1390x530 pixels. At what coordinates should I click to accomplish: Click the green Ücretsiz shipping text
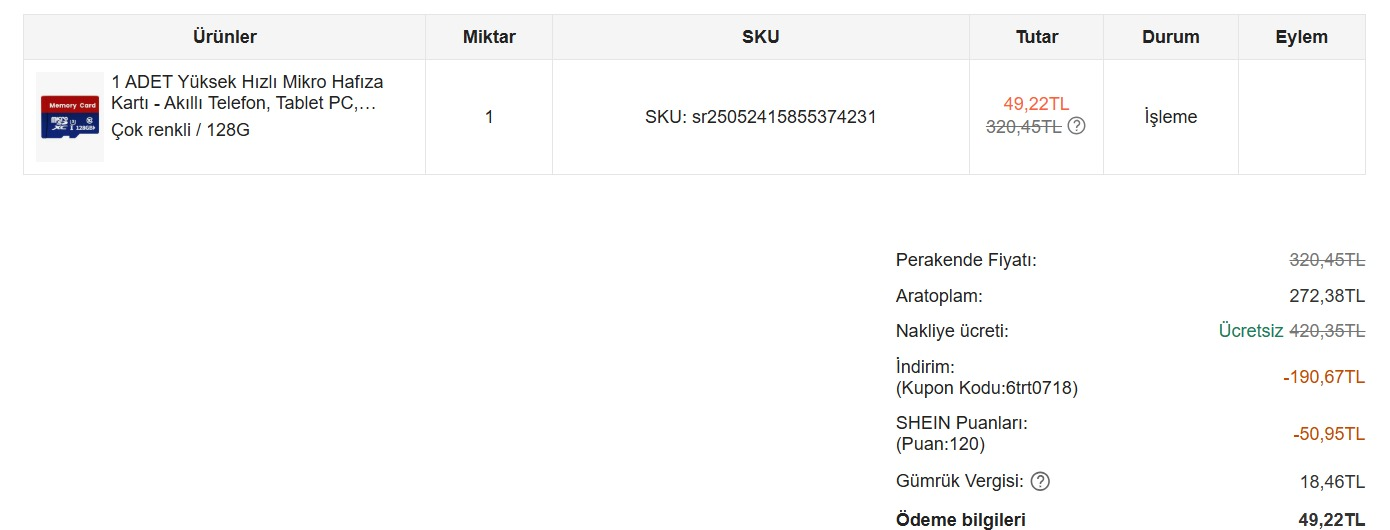coord(1251,331)
